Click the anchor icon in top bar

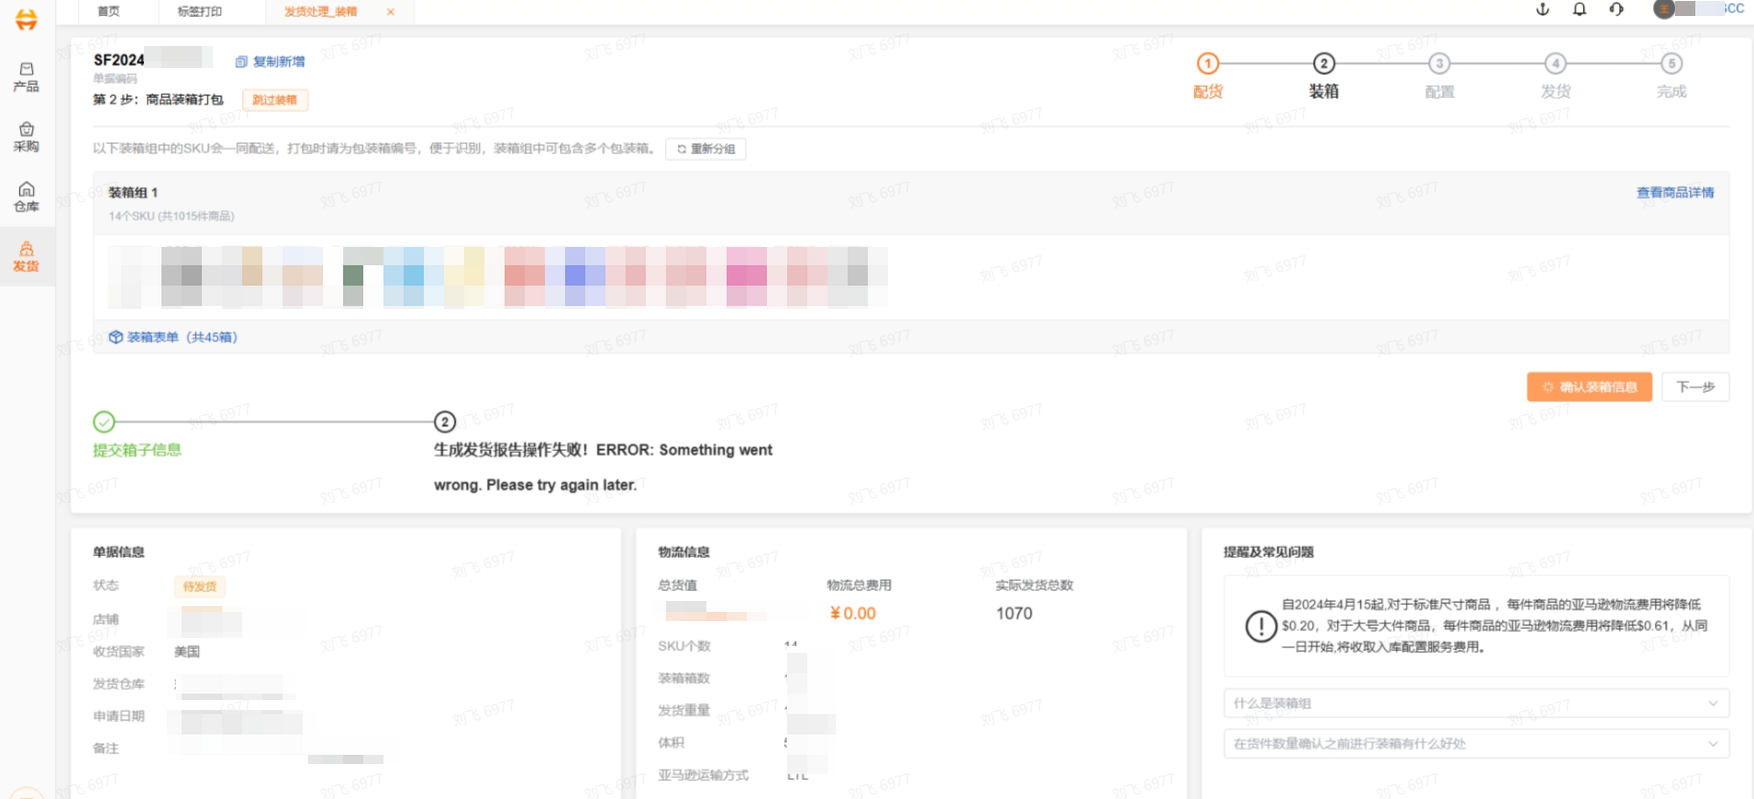[1542, 10]
